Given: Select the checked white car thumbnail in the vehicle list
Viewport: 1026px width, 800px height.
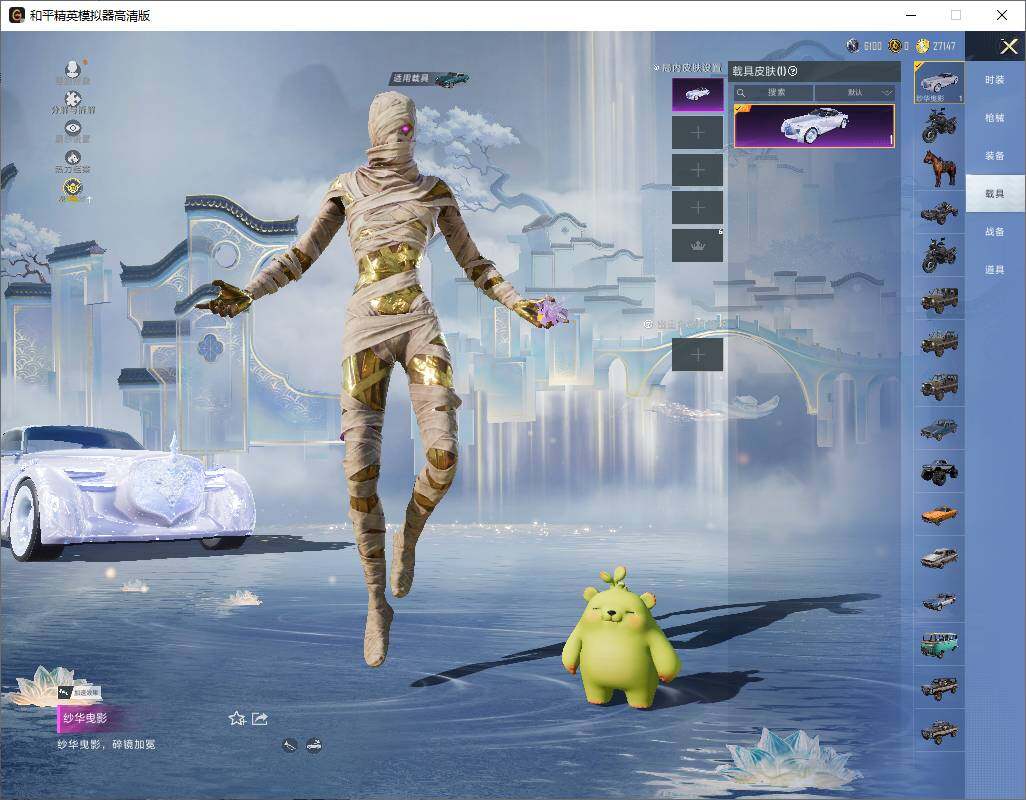Looking at the screenshot, I should [939, 82].
